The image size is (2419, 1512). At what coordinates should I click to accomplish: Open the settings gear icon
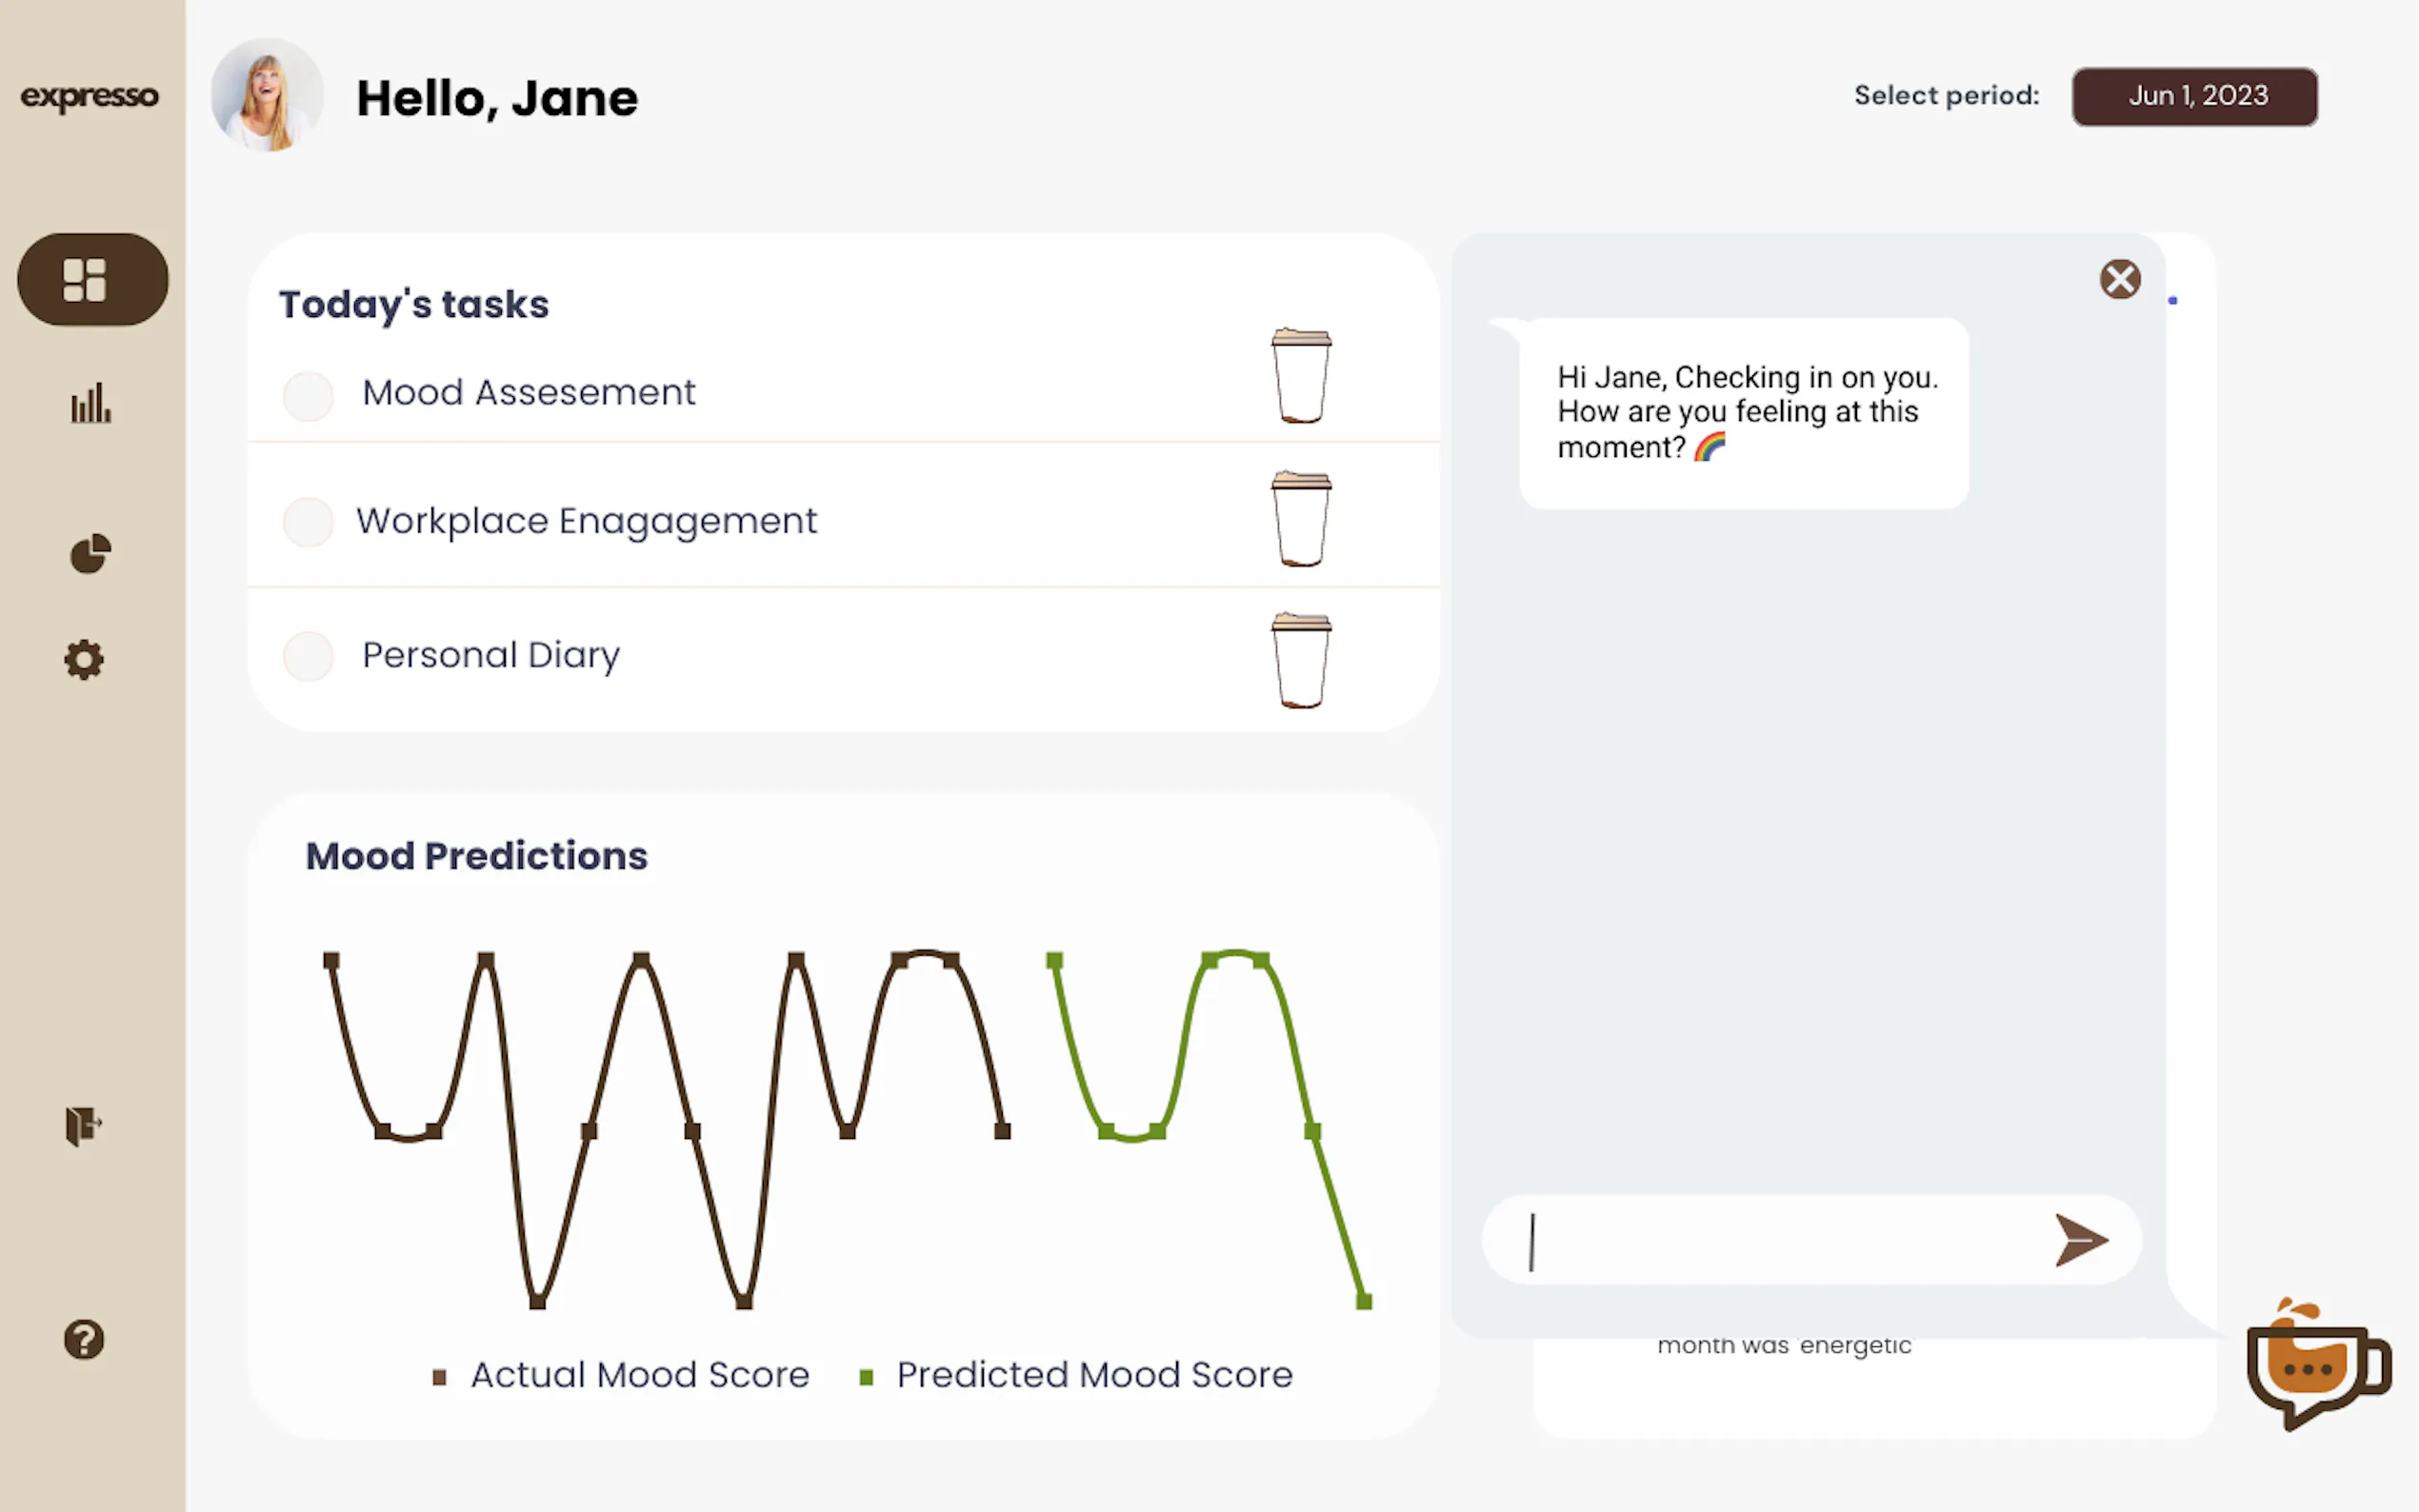pos(84,660)
